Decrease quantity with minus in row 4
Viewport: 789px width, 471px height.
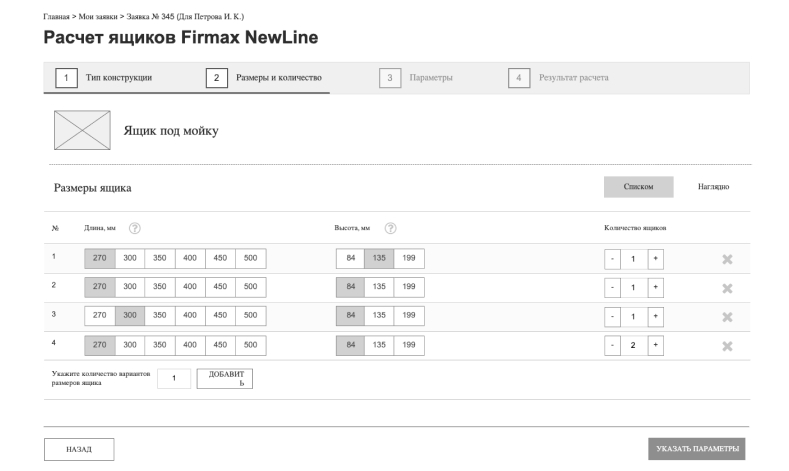612,345
